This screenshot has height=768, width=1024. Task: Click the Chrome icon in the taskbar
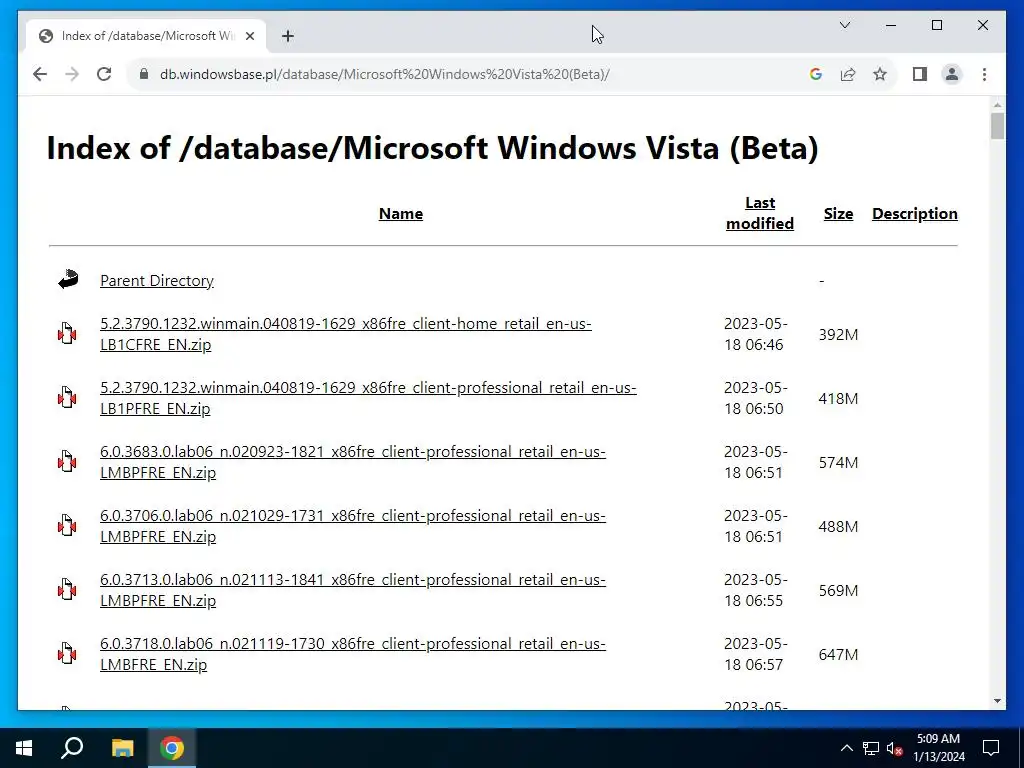tap(172, 748)
